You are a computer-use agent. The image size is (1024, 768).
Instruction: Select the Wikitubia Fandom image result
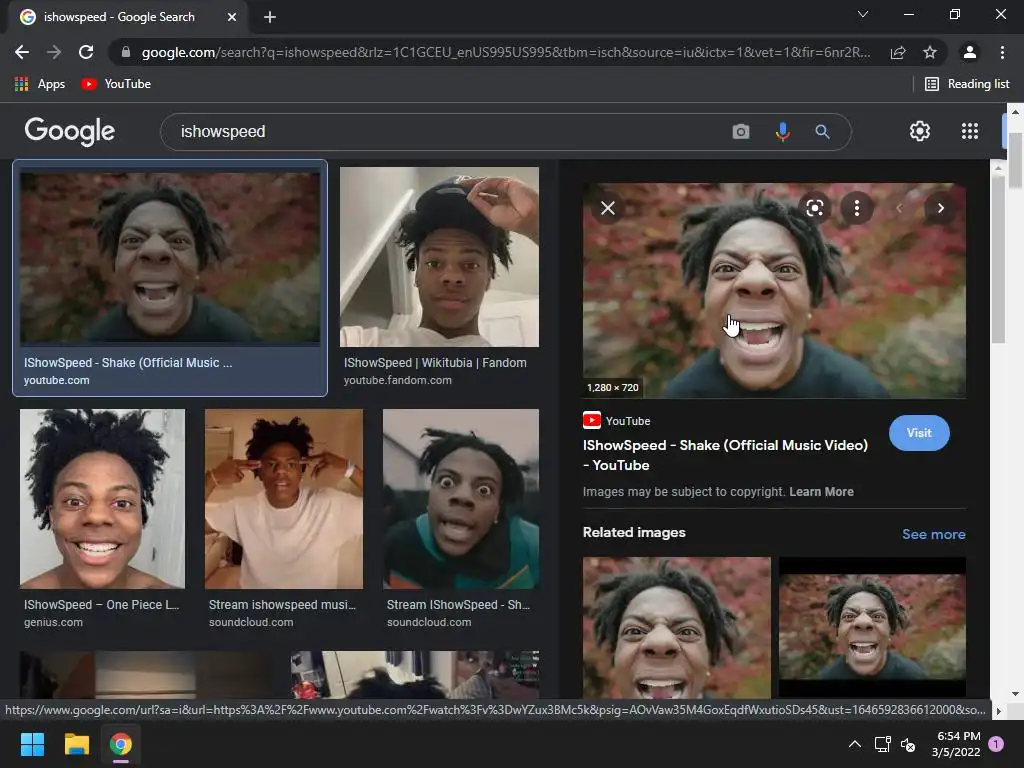tap(440, 257)
